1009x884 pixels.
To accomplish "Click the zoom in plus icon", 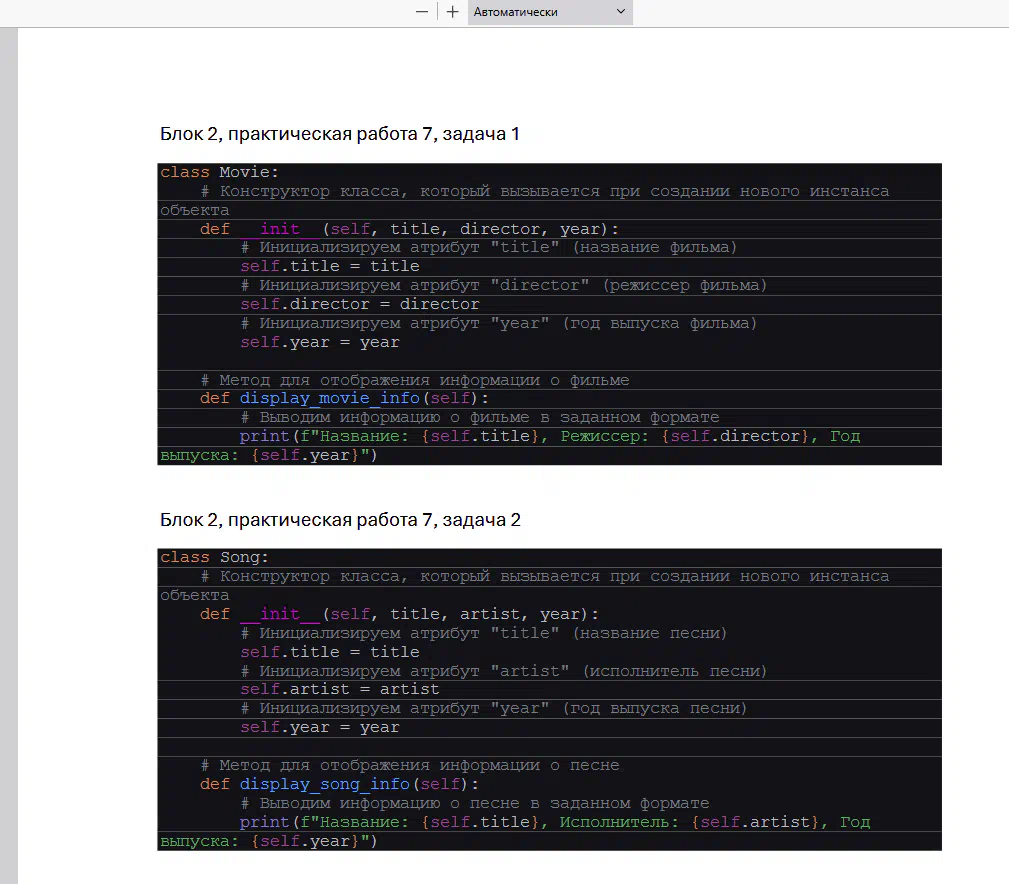I will pos(453,12).
